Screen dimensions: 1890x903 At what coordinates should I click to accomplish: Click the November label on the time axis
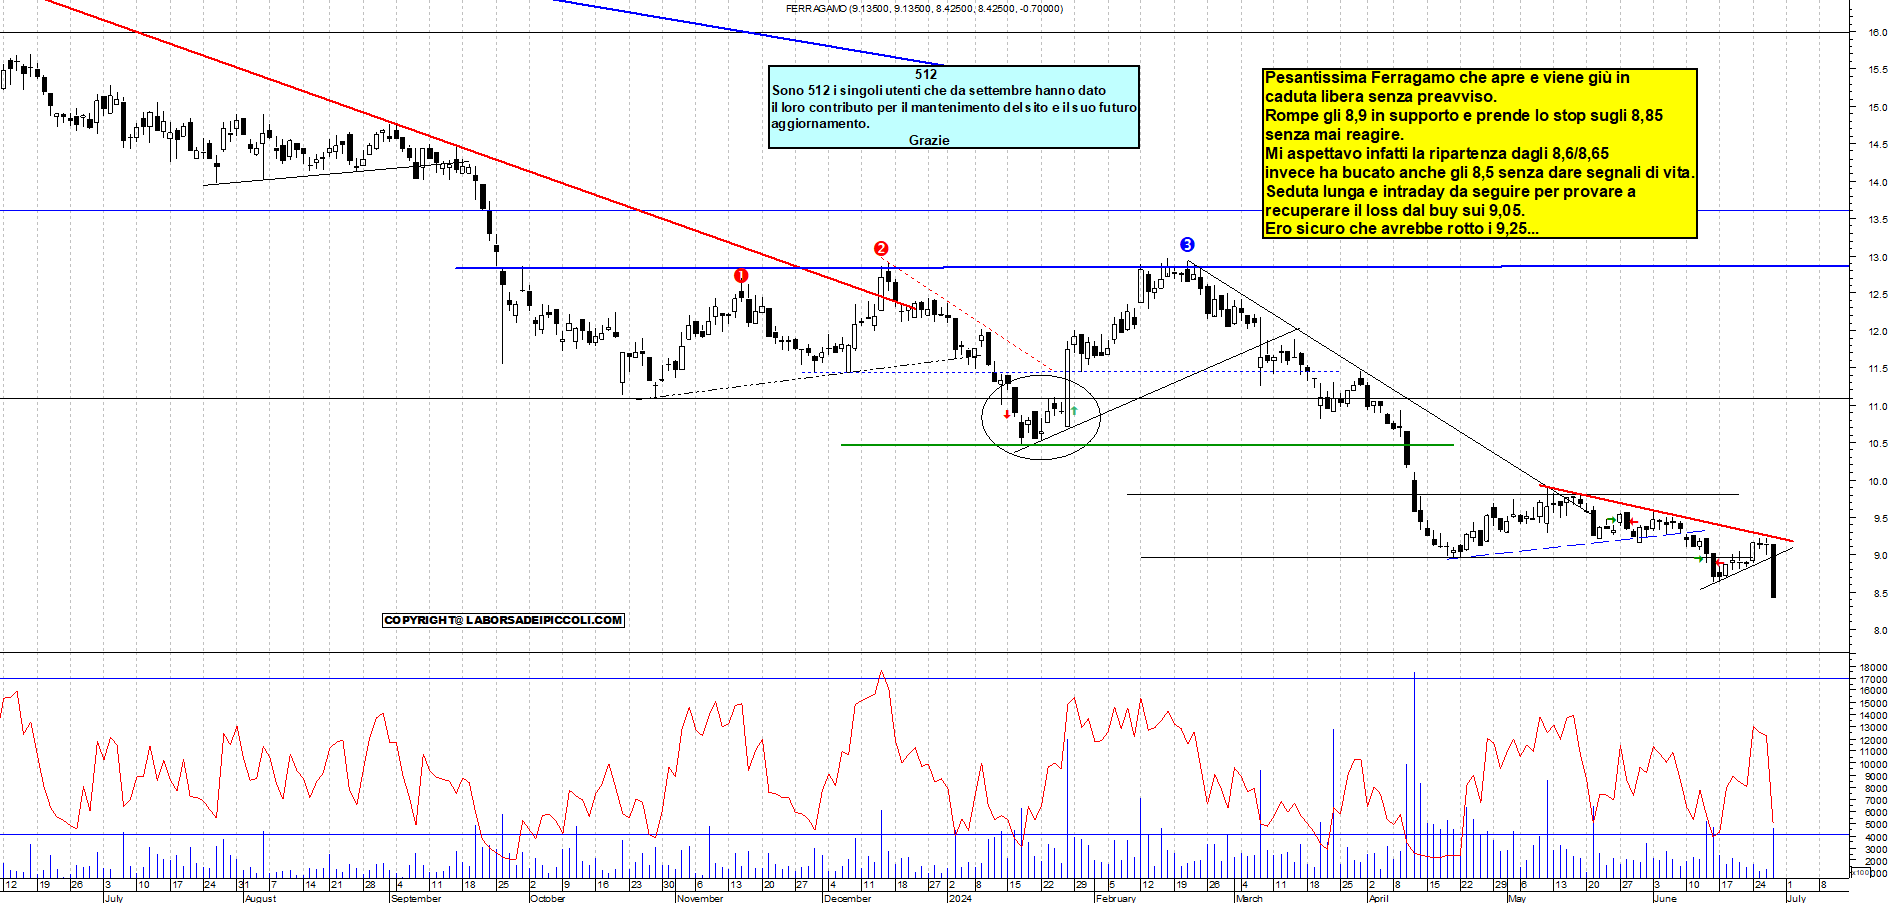tap(700, 898)
